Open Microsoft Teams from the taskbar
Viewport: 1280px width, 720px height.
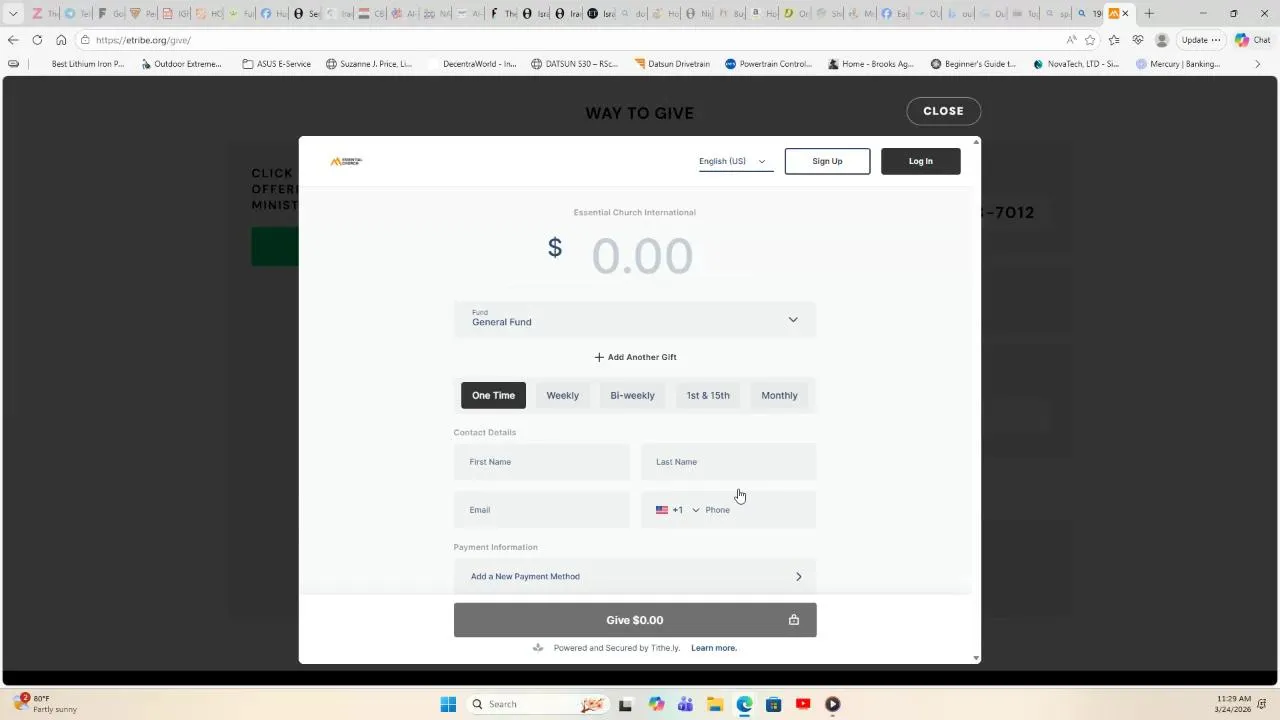pos(685,704)
